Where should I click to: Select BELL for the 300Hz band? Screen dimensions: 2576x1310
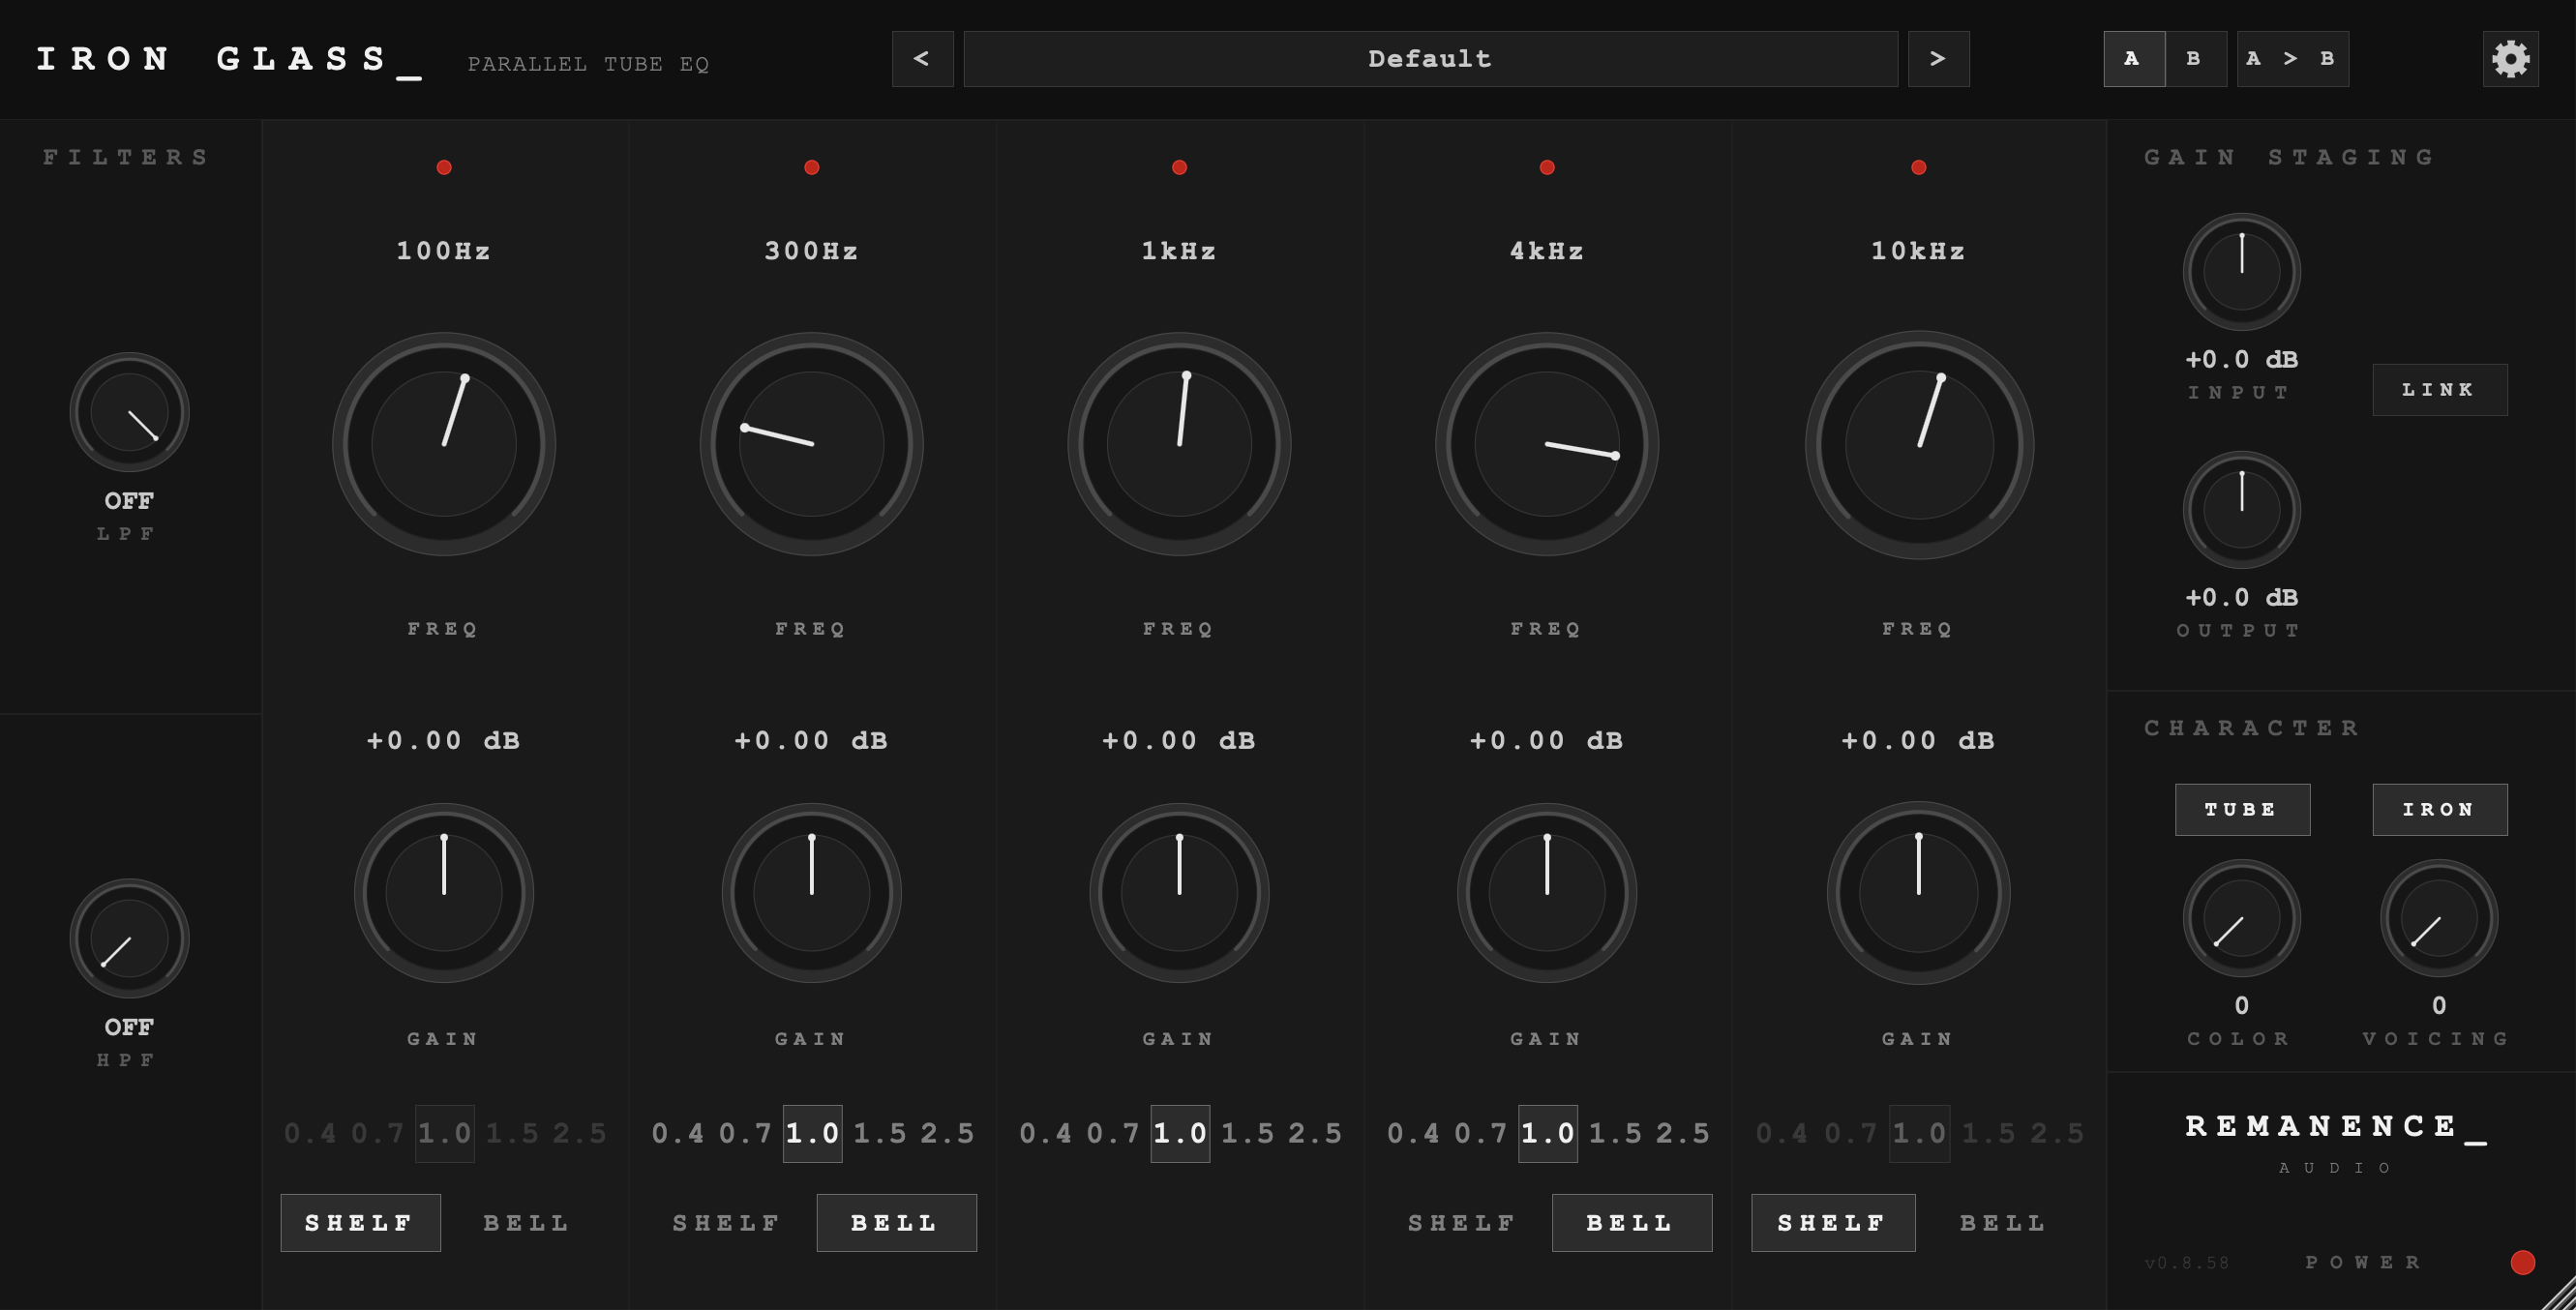[x=896, y=1222]
